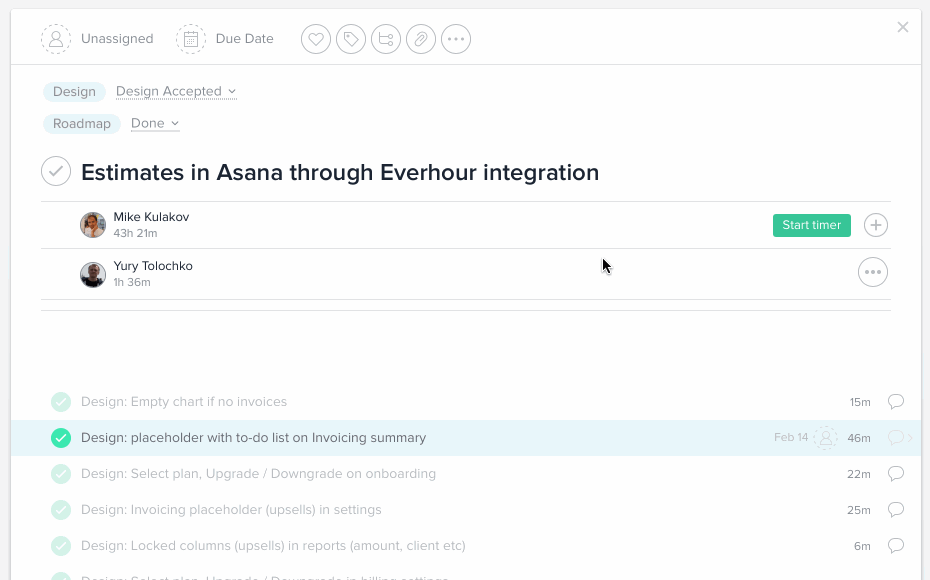
Task: Click the plus icon next to Mike Kulakov's time
Action: [875, 225]
